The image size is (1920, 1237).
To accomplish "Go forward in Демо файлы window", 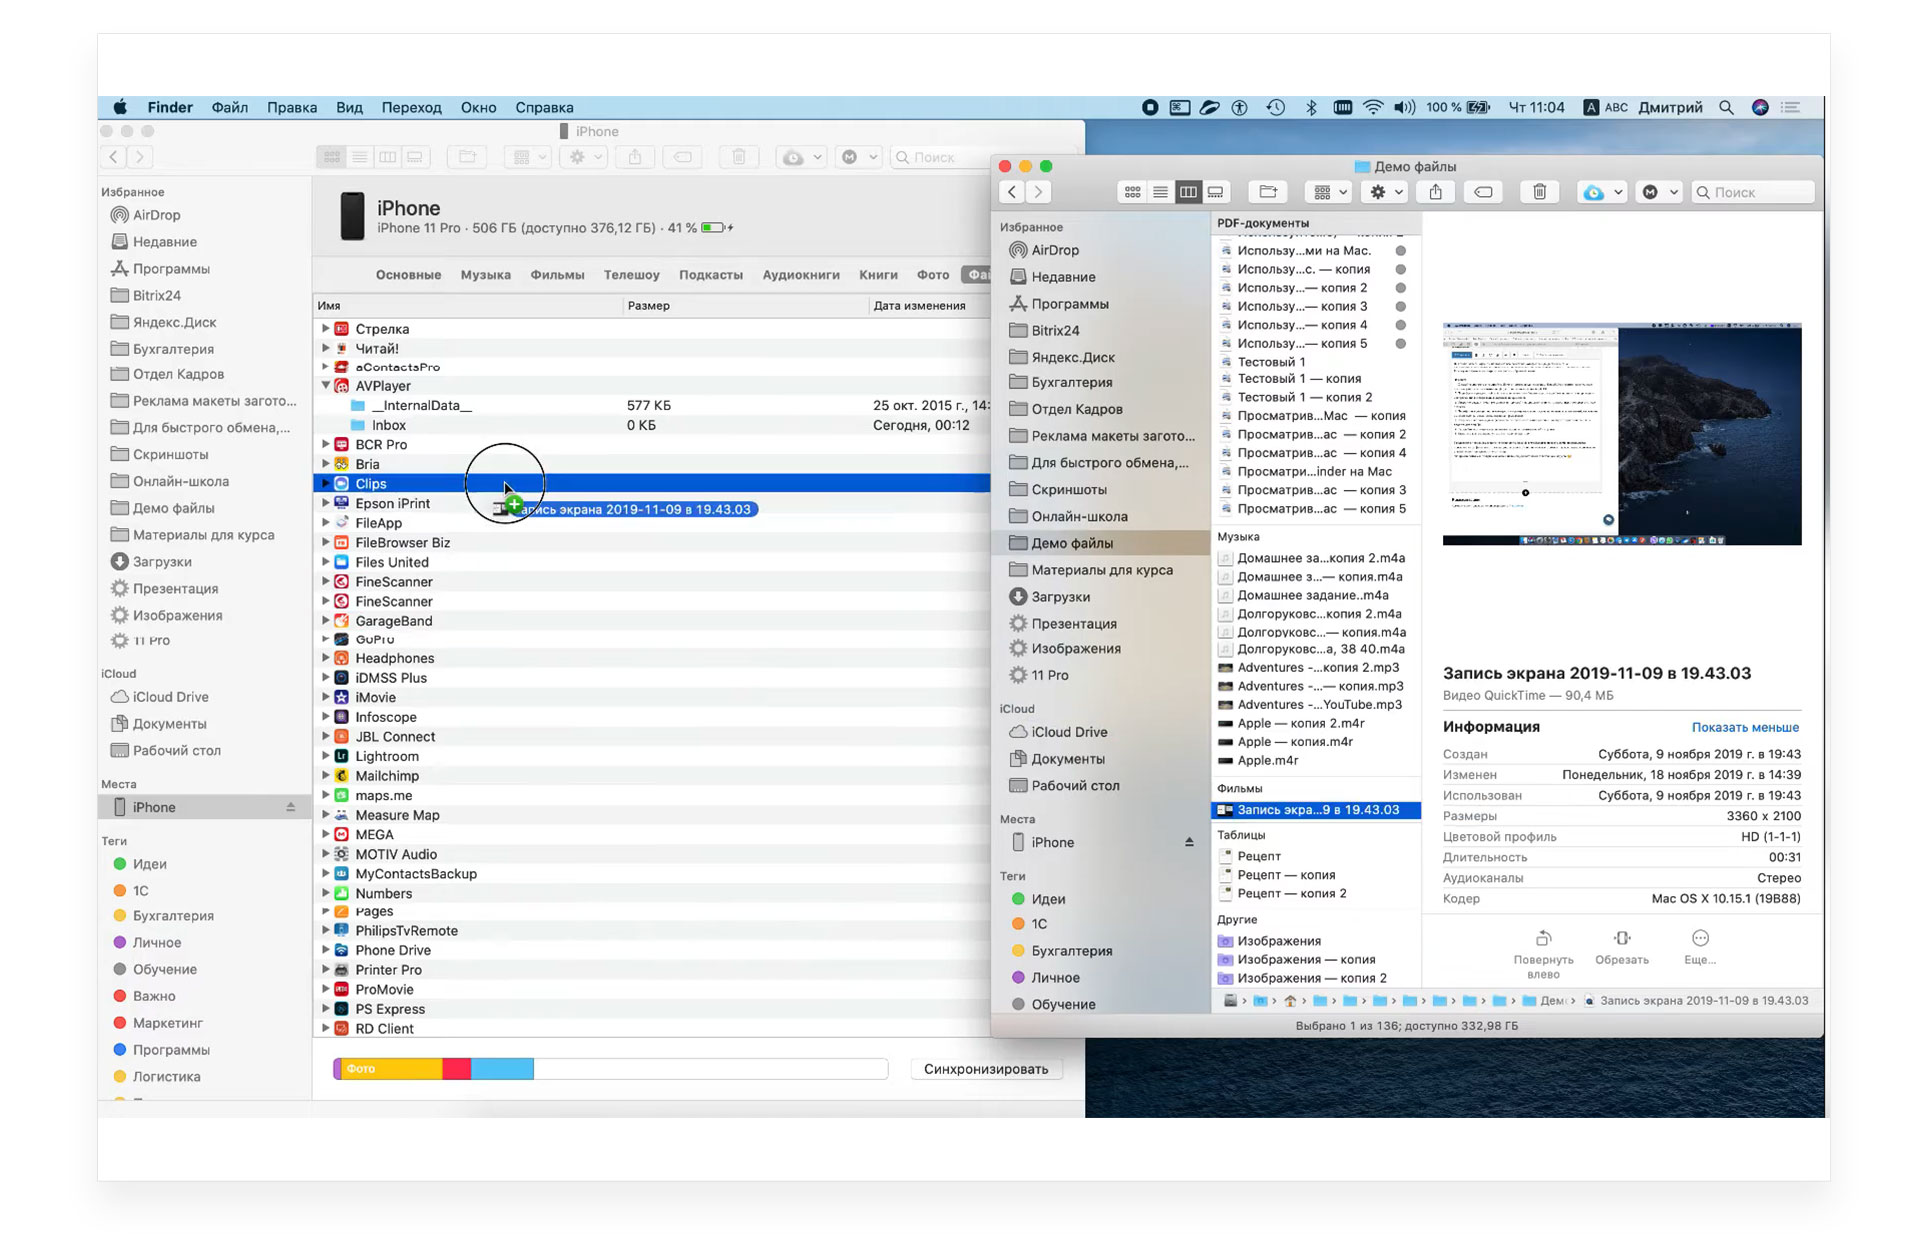I will pos(1038,192).
